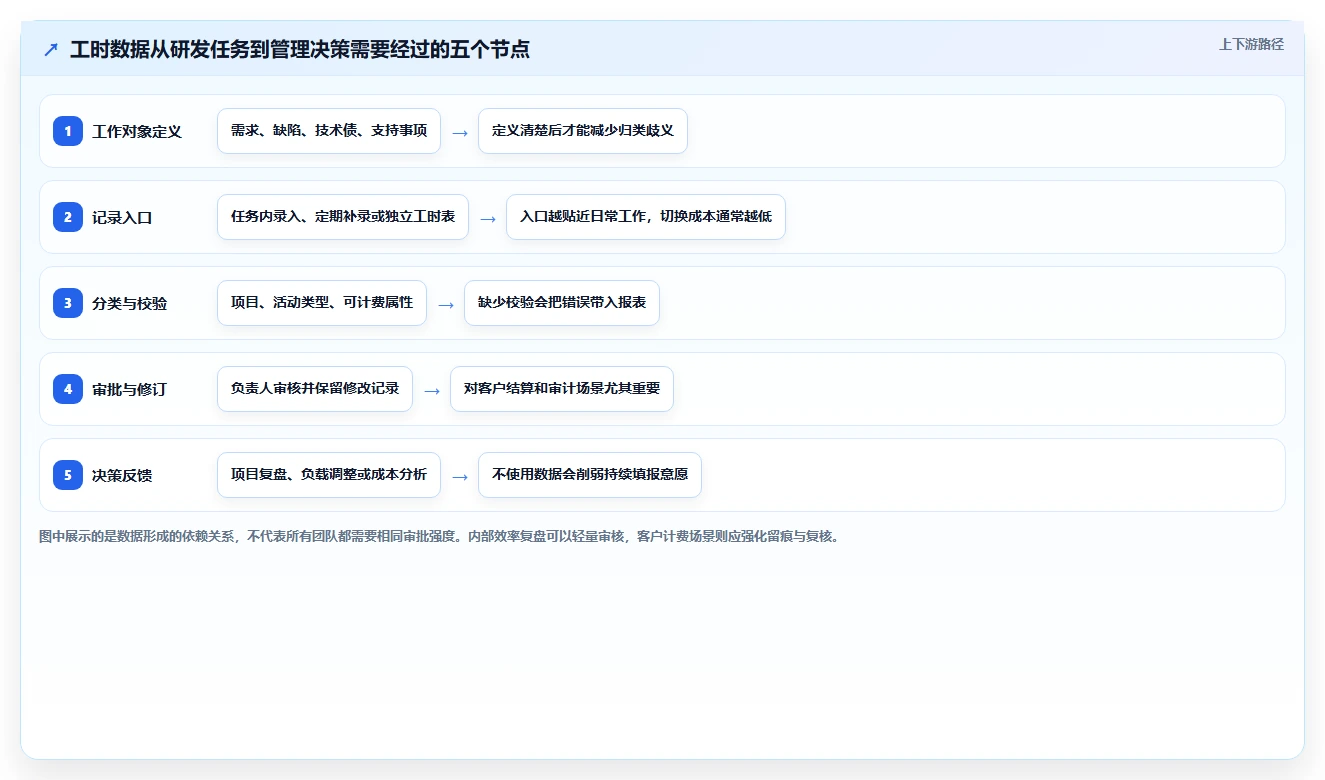Select step number 1 badge
This screenshot has width=1325, height=780.
click(x=68, y=131)
